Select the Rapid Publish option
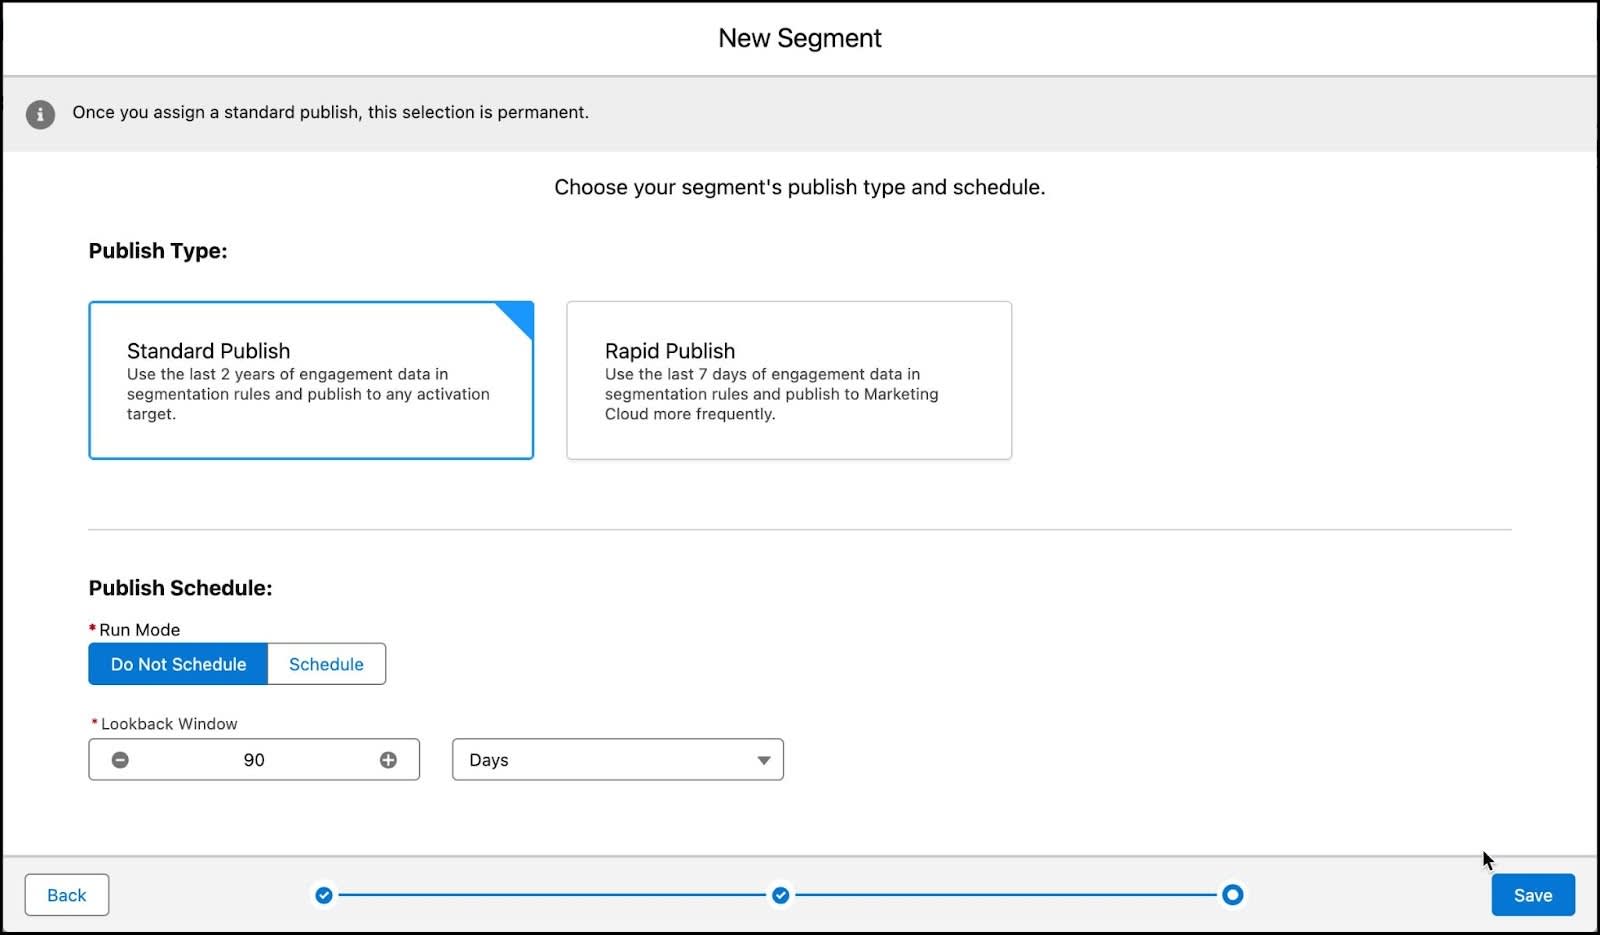This screenshot has height=935, width=1600. (x=789, y=380)
